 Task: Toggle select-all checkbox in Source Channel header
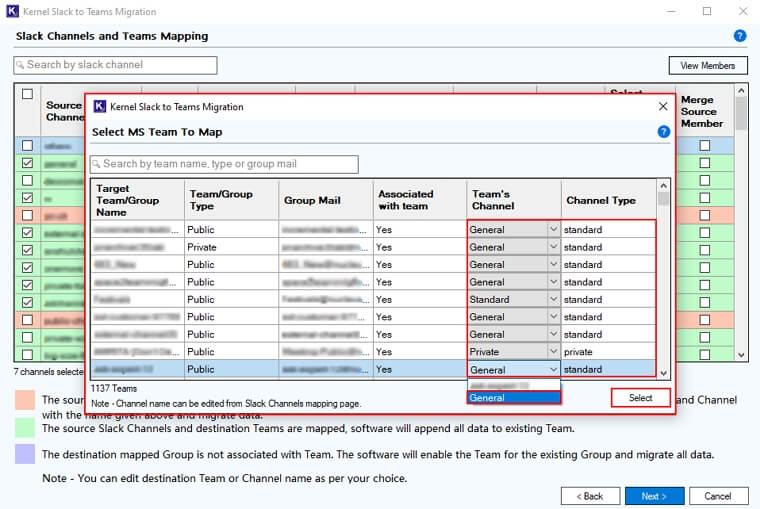[28, 94]
